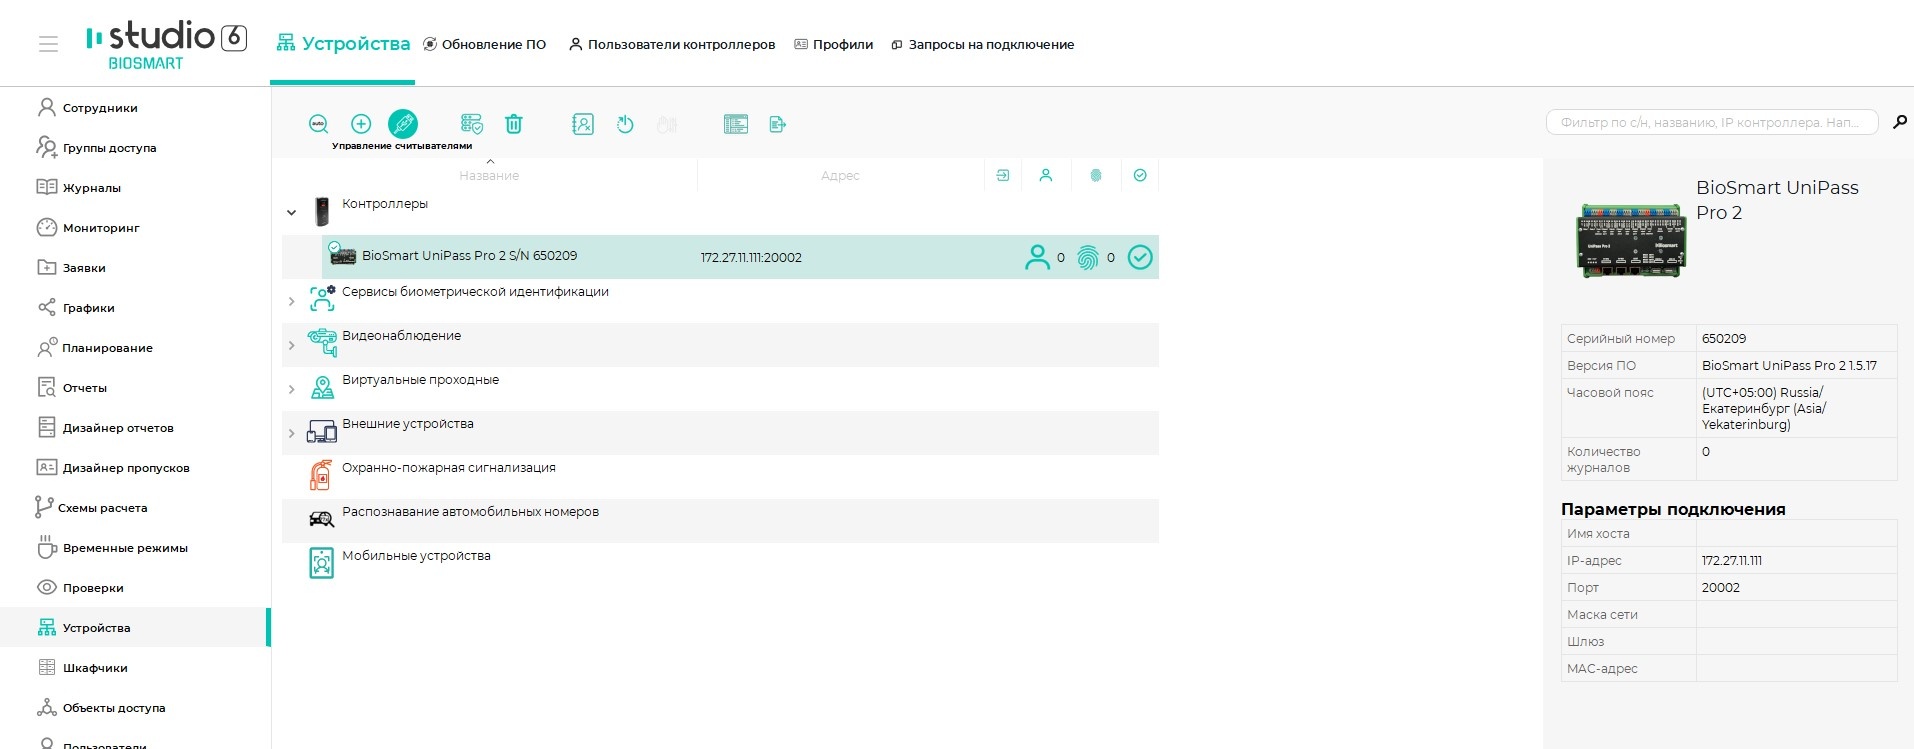Select Распознавание автомобильных номеров row
This screenshot has width=1914, height=749.
[720, 521]
